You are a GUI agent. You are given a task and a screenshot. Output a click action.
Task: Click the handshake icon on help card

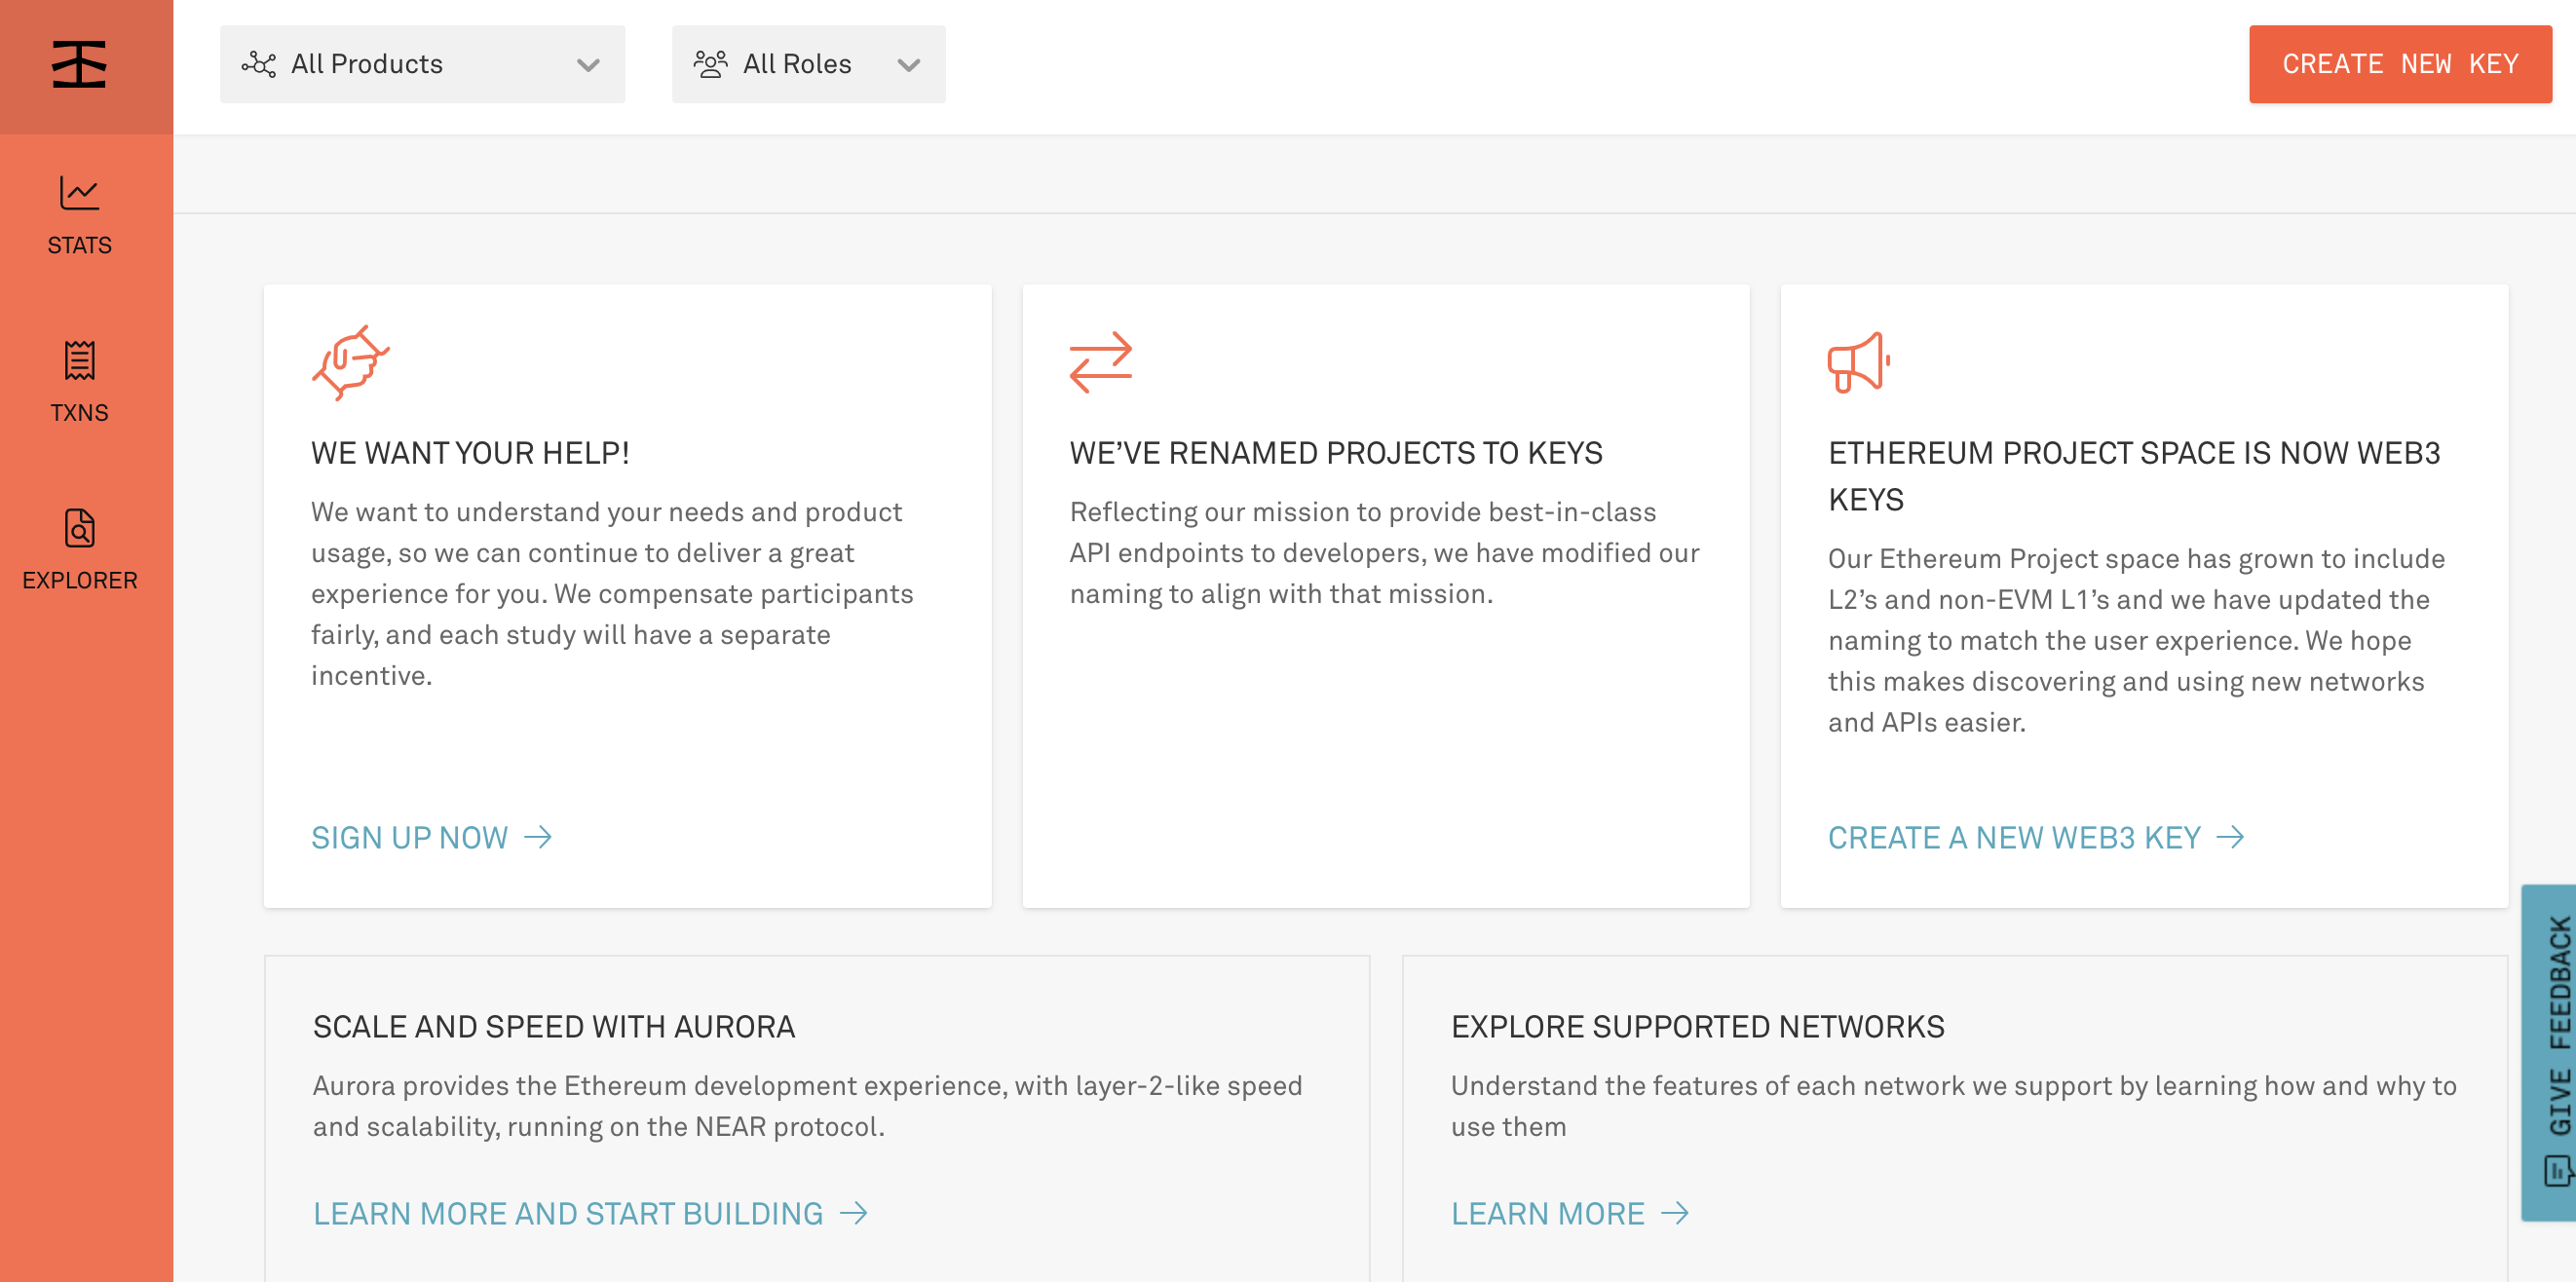350,362
